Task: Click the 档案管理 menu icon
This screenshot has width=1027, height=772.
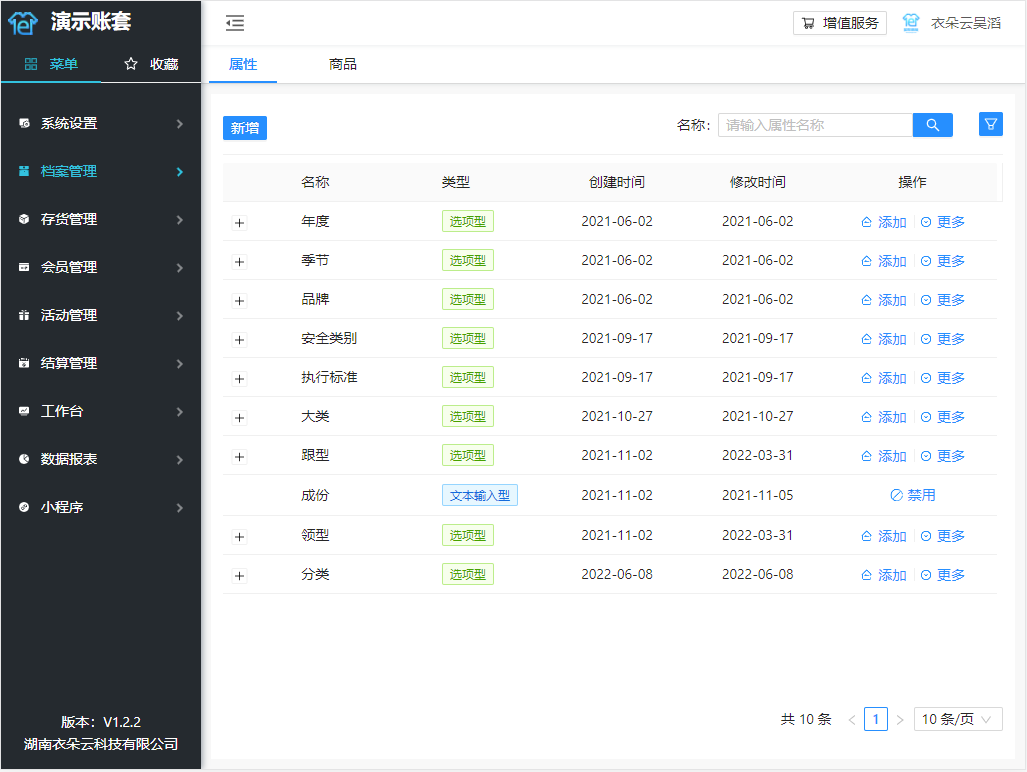Action: point(24,171)
